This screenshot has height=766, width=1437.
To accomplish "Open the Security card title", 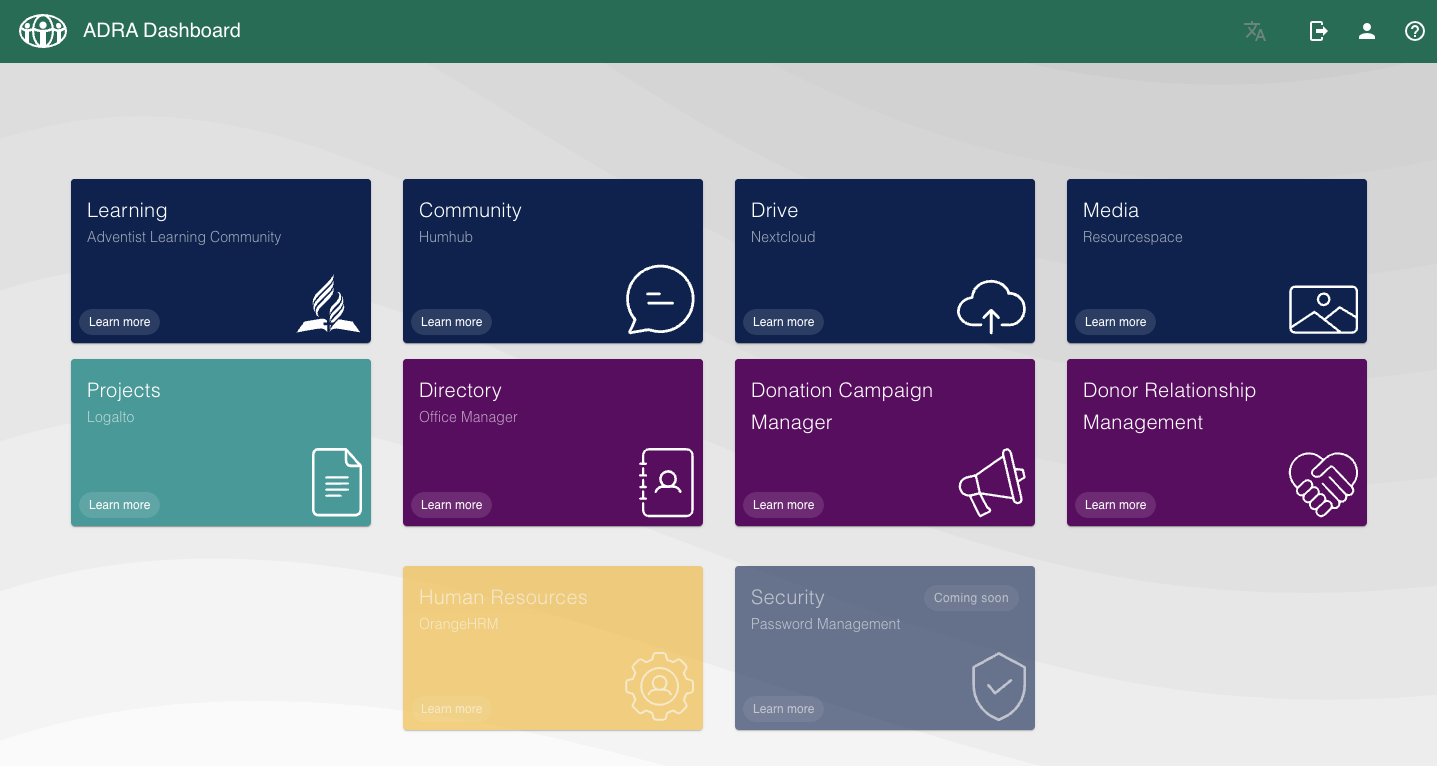I will [x=788, y=597].
